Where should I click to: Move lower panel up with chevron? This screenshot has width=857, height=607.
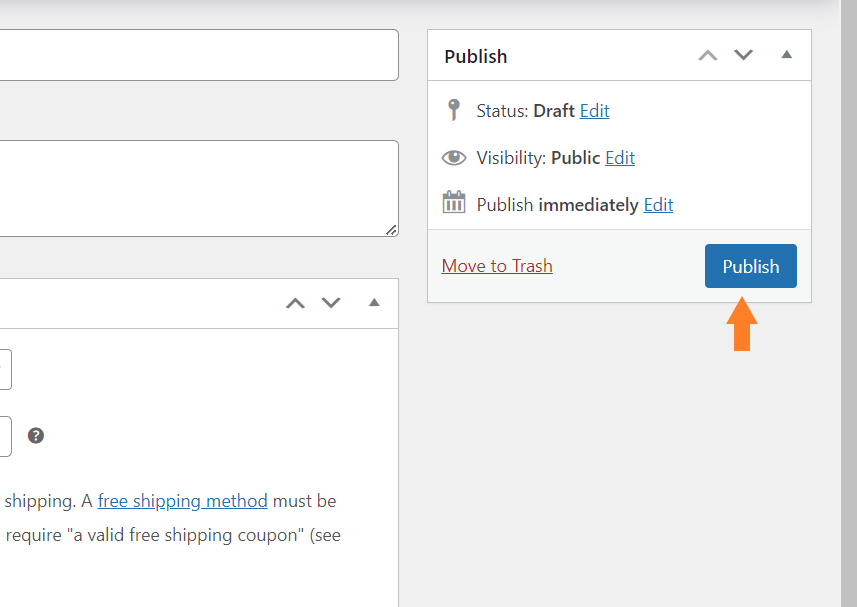(296, 303)
